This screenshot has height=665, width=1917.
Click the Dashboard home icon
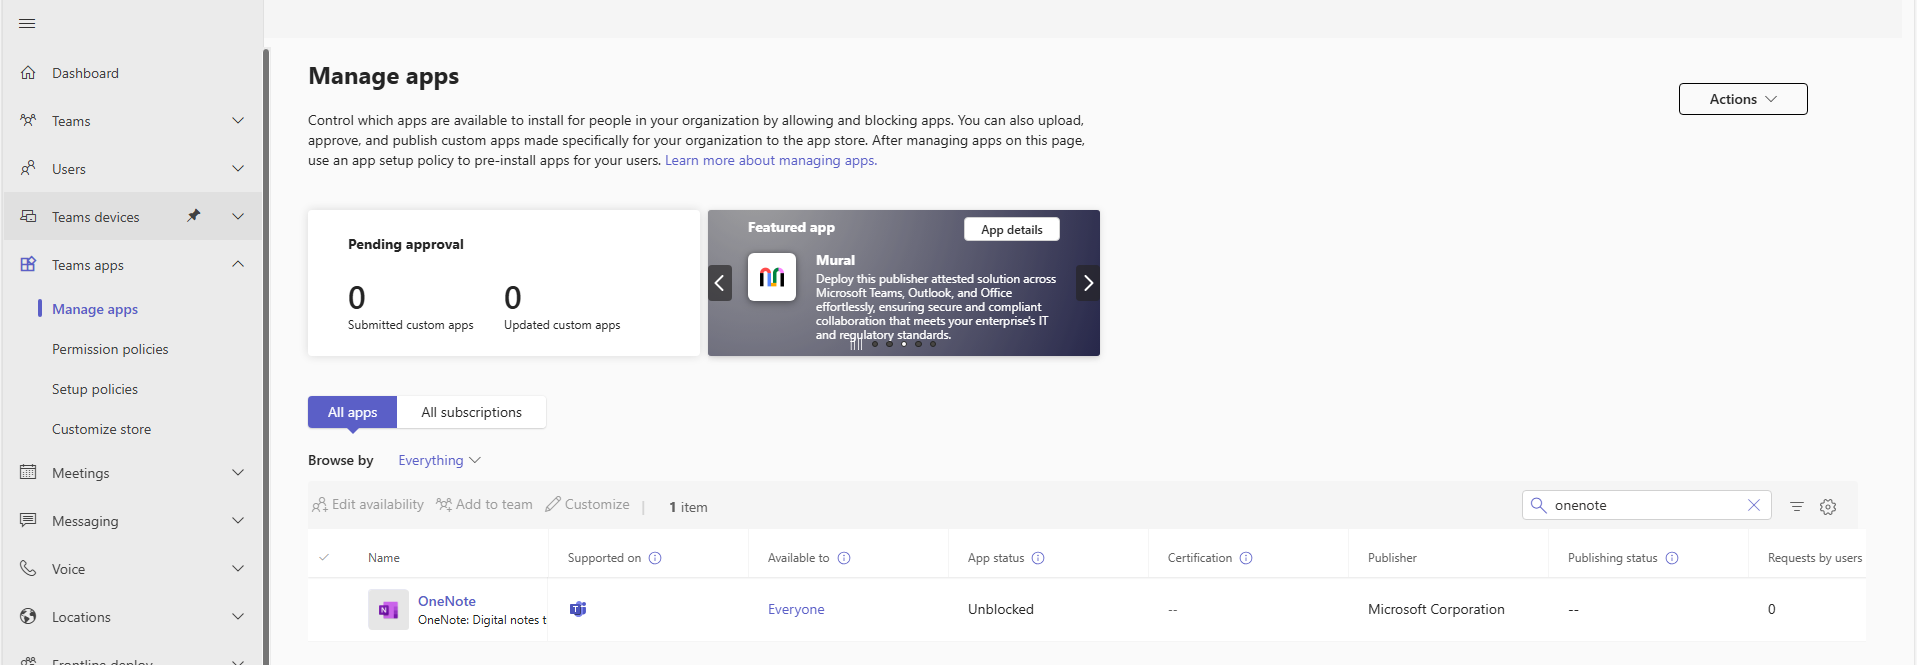click(x=28, y=73)
